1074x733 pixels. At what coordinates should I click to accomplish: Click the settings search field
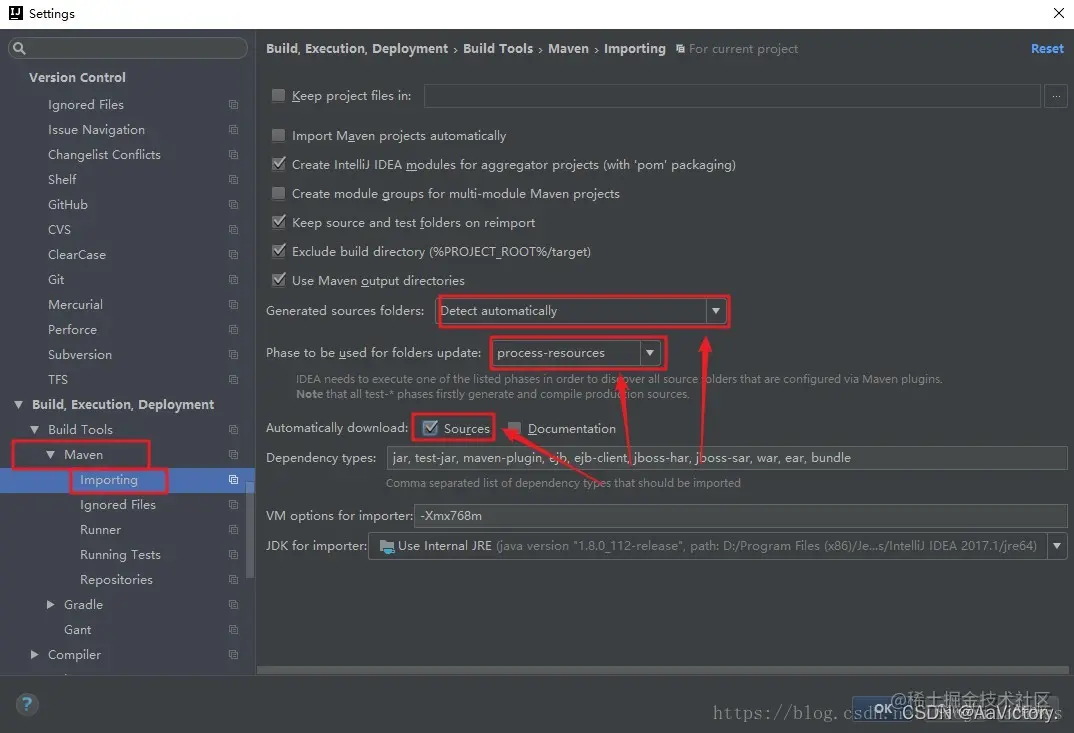click(x=127, y=48)
